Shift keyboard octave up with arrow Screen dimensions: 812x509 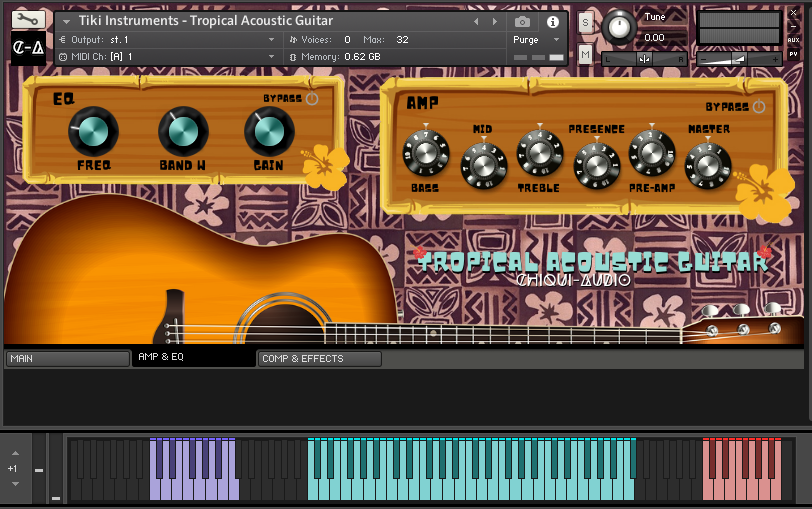[14, 451]
